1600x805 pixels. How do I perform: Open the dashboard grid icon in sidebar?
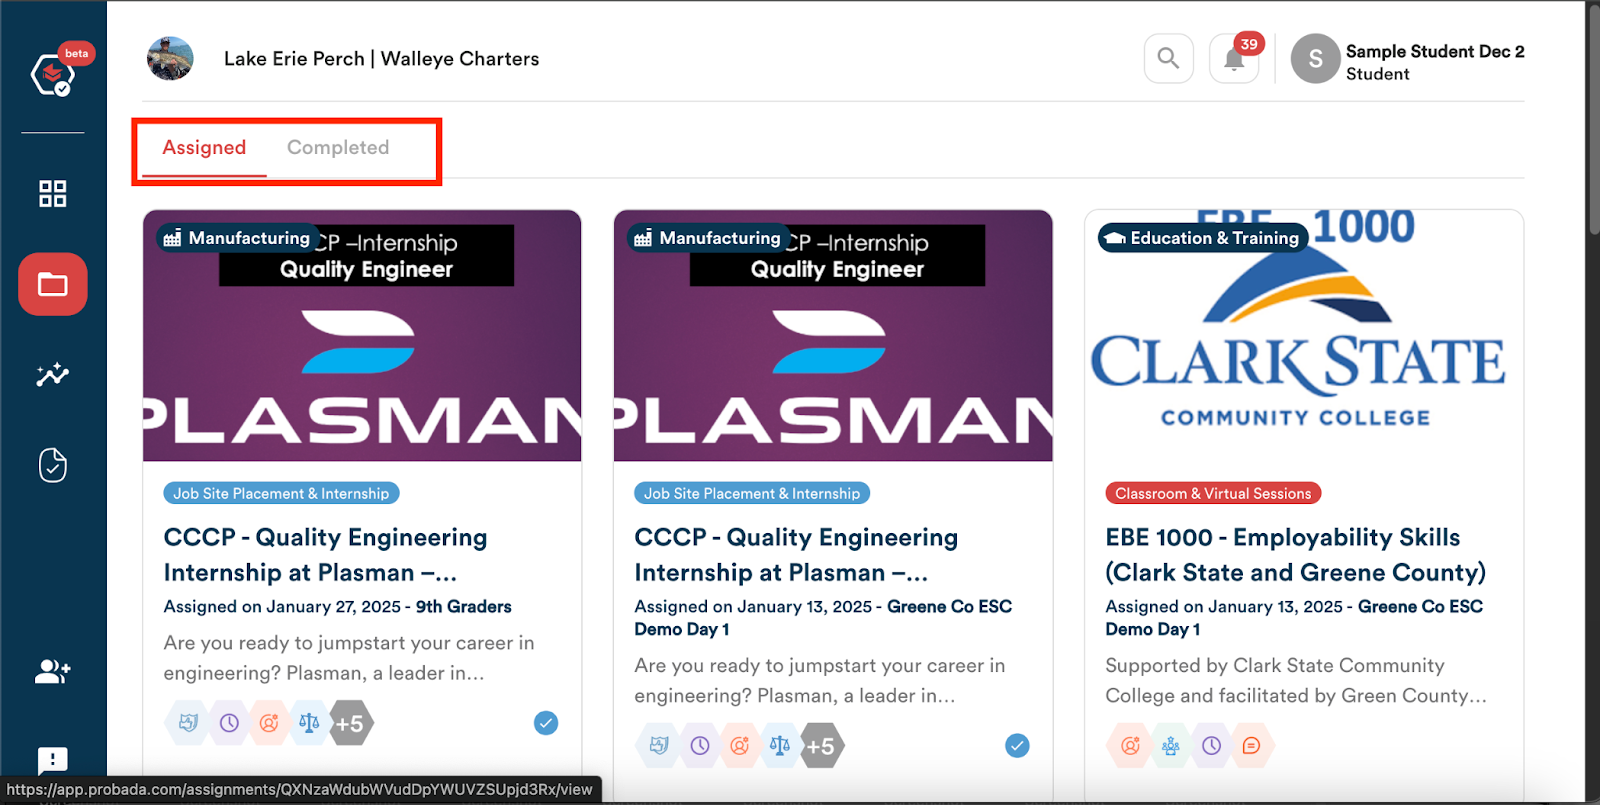pyautogui.click(x=53, y=193)
